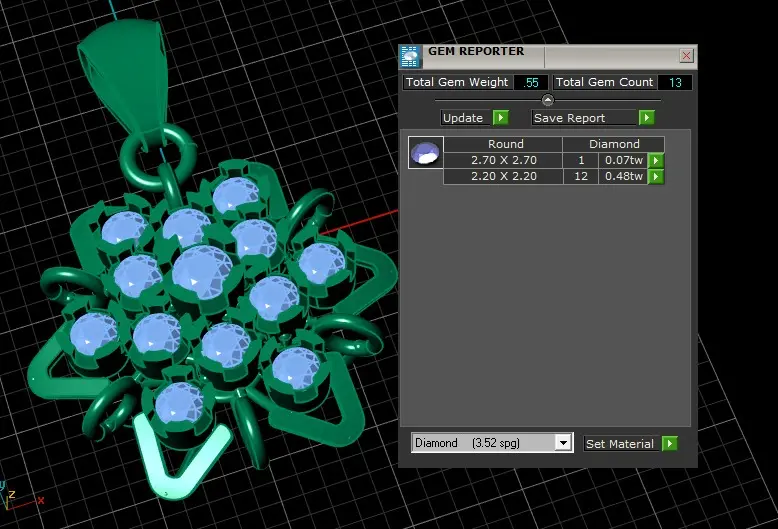Close the Gem Reporter window
Image resolution: width=778 pixels, height=529 pixels.
(686, 56)
